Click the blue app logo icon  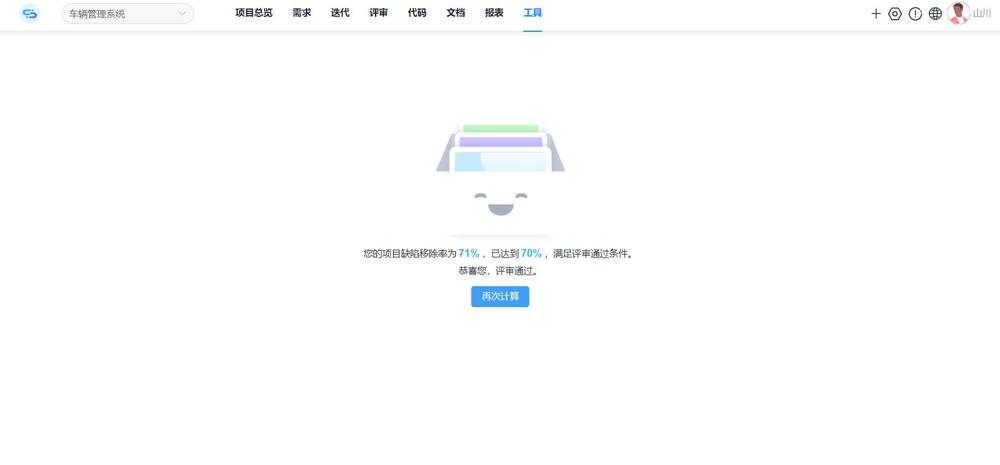click(x=30, y=13)
